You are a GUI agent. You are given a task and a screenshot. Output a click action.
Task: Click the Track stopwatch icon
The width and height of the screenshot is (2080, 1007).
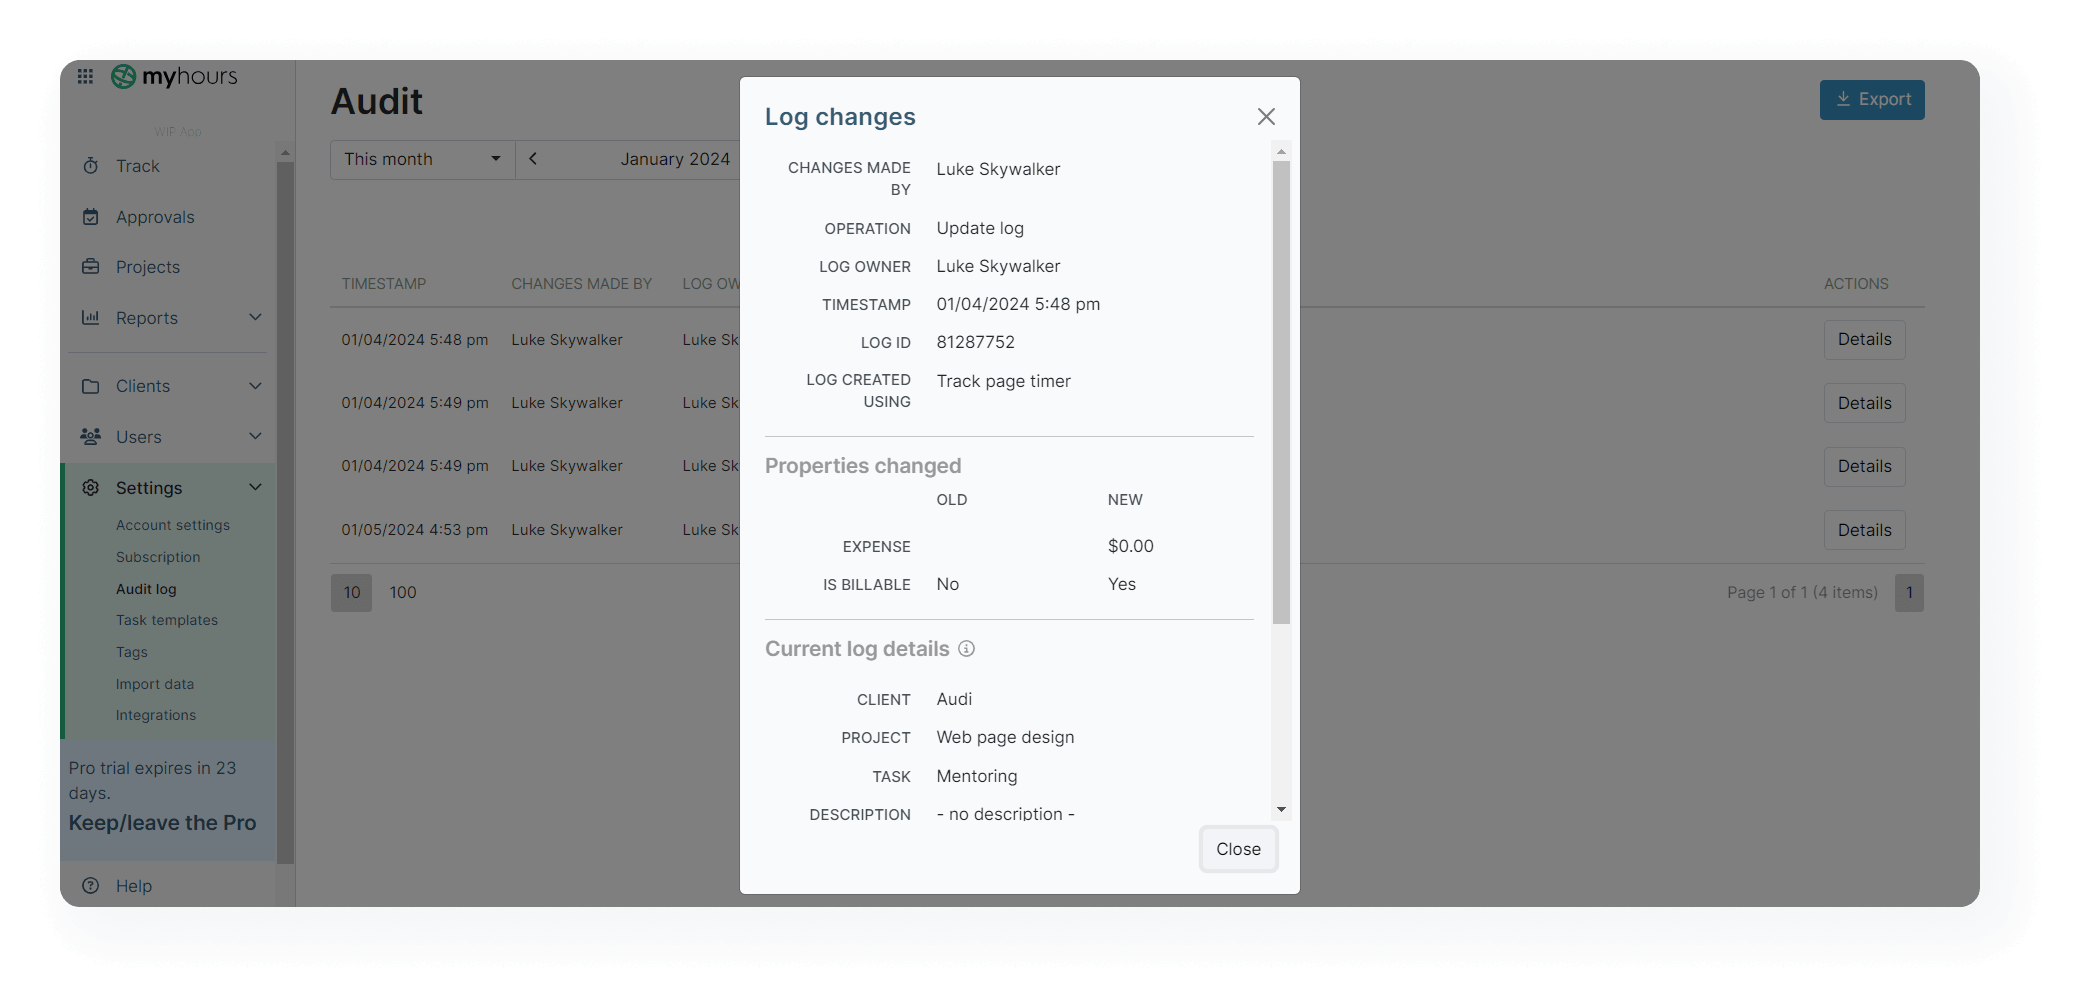click(91, 166)
